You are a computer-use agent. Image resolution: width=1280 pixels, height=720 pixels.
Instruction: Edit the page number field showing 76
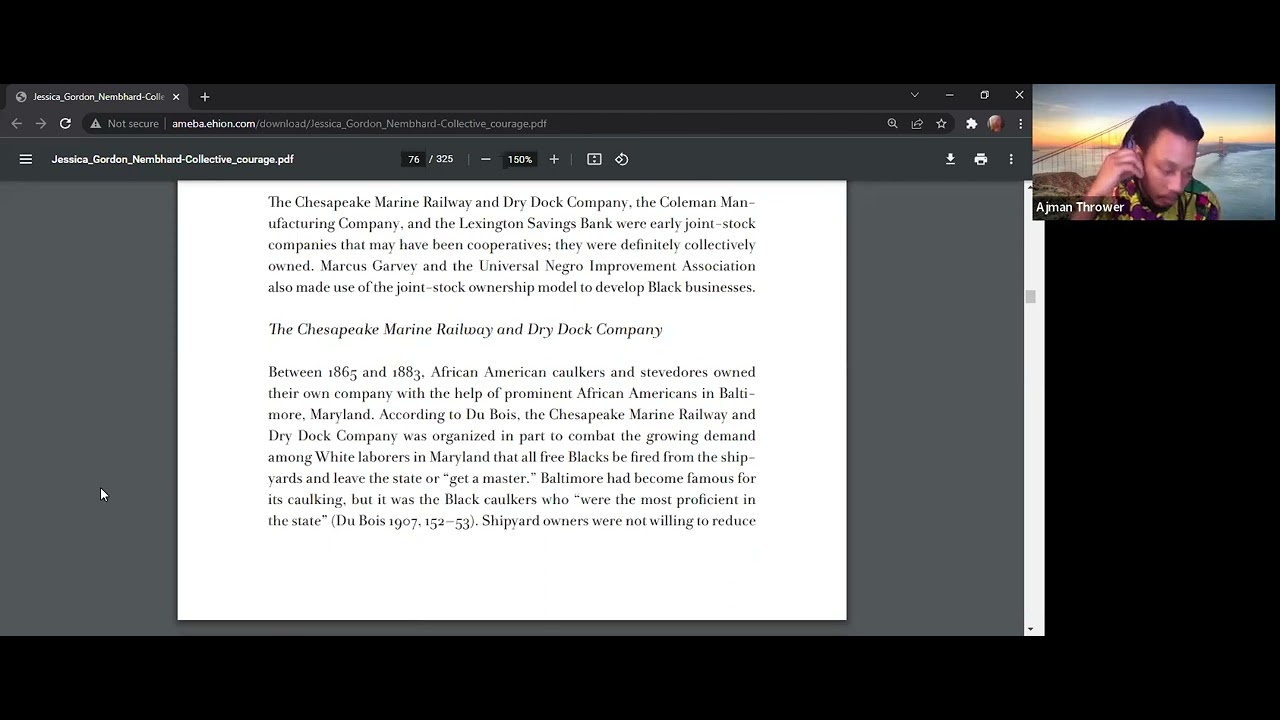tap(414, 159)
